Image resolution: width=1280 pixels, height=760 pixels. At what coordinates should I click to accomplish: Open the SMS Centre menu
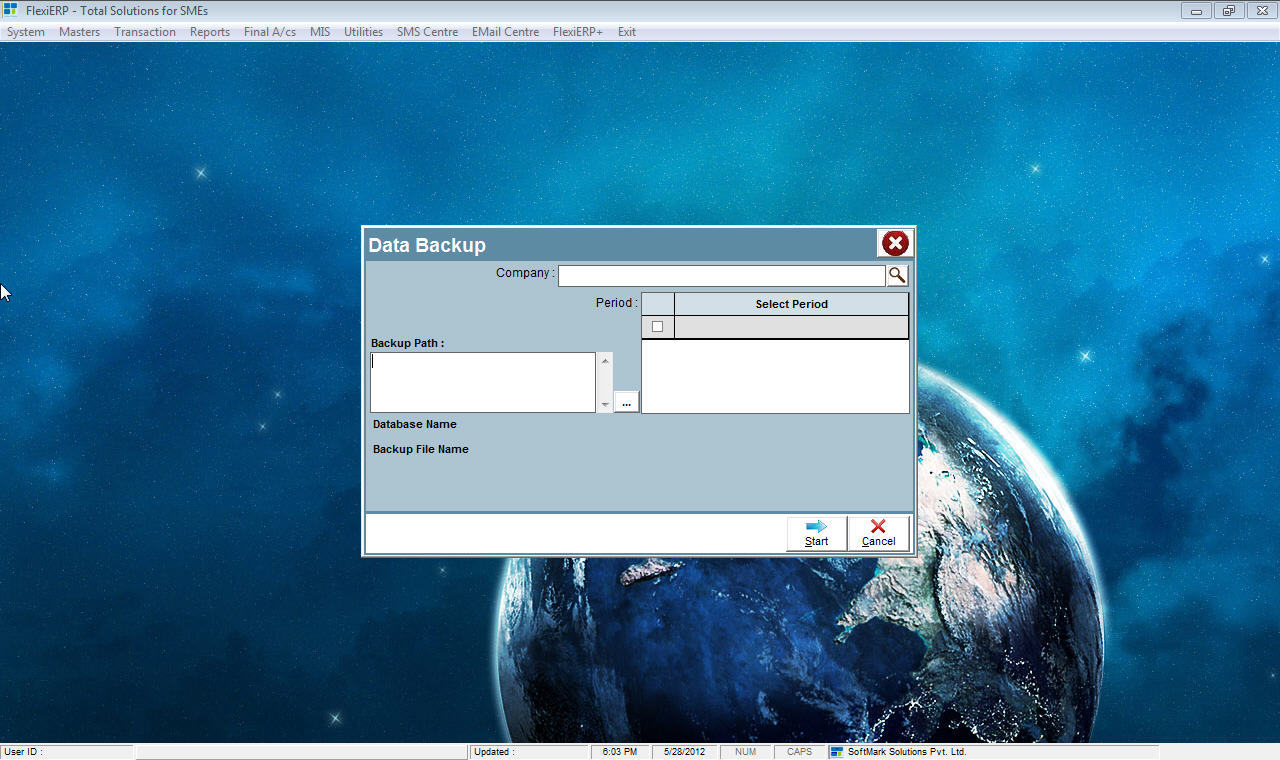pos(427,32)
